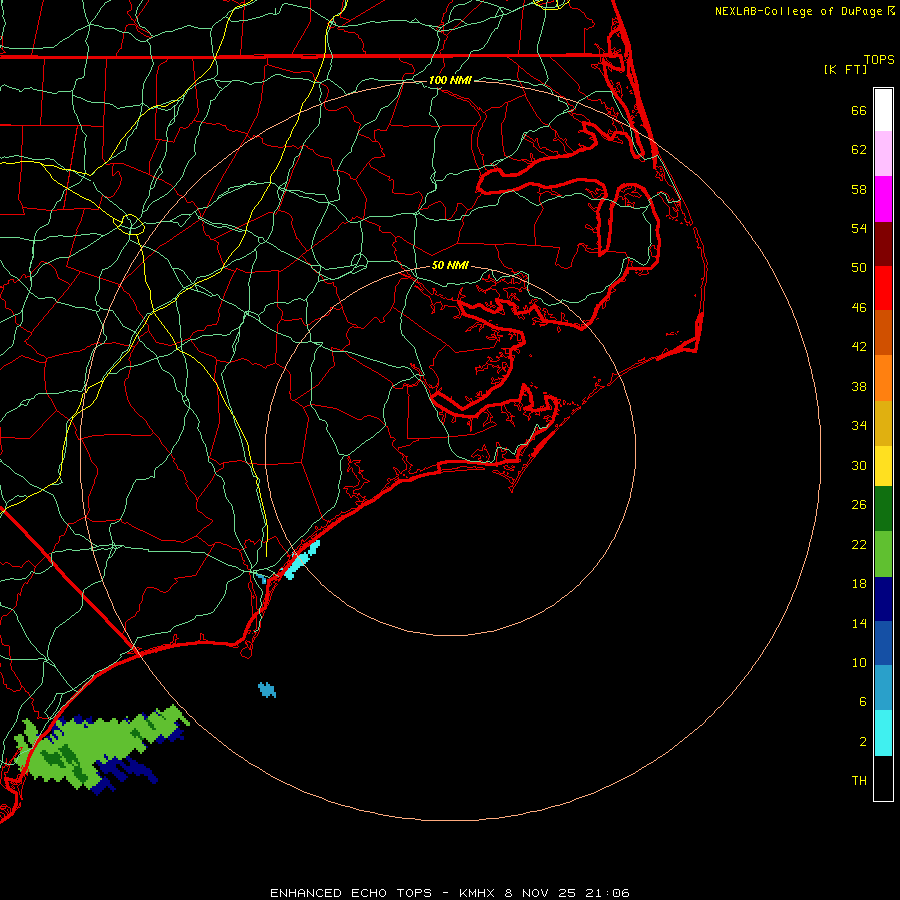Screen dimensions: 900x900
Task: Click the 100 NMI range ring label
Action: (450, 80)
